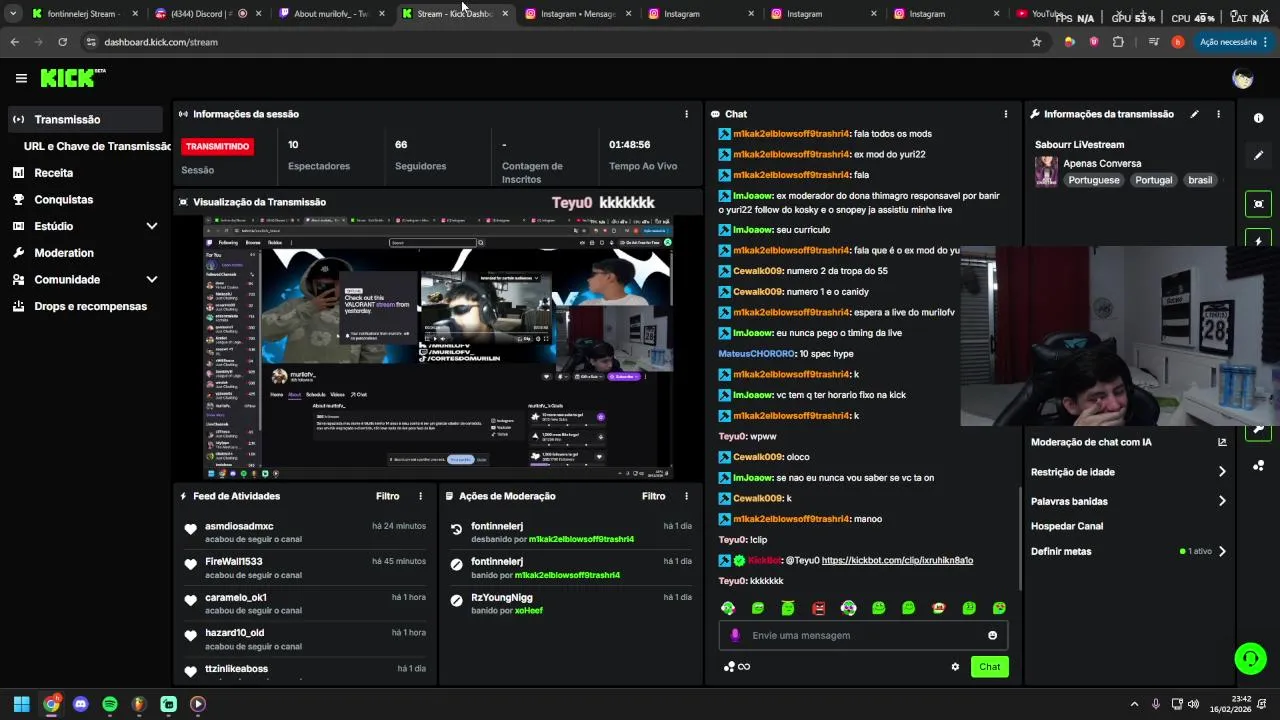The image size is (1280, 720).
Task: Open browser extensions puzzle icon
Action: (x=1118, y=42)
